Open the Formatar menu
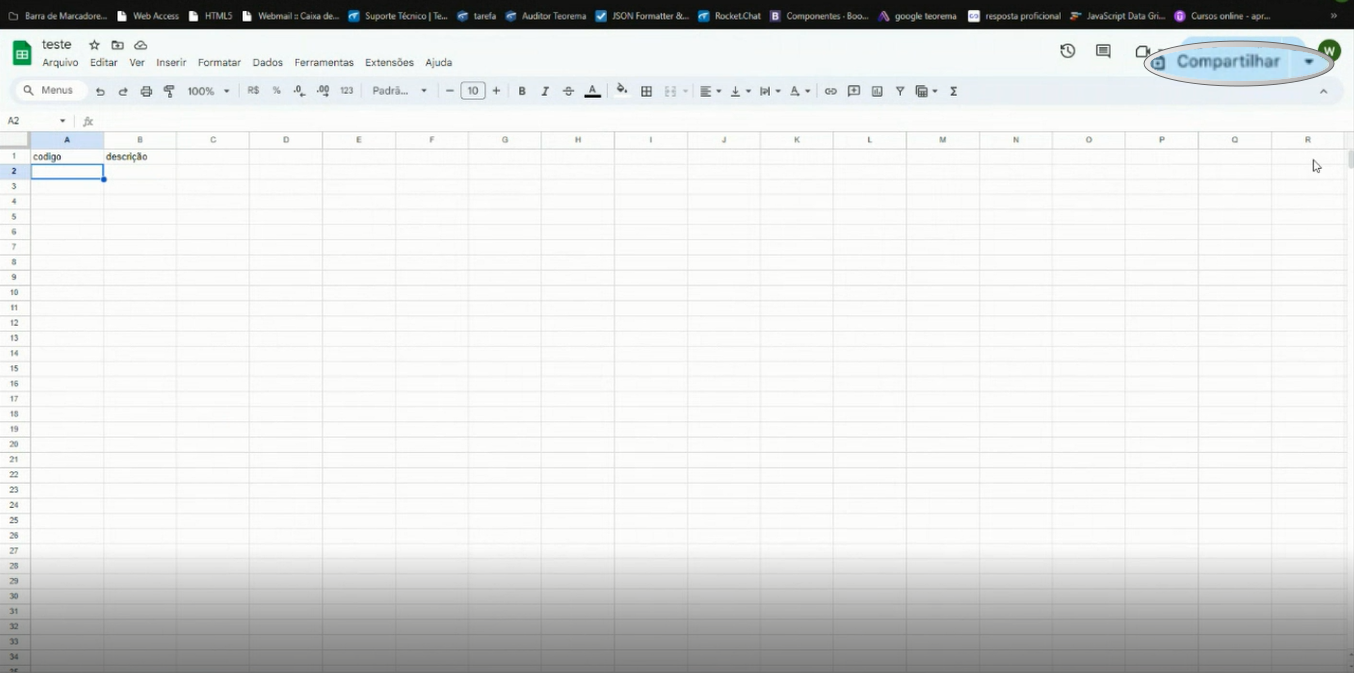 (219, 62)
